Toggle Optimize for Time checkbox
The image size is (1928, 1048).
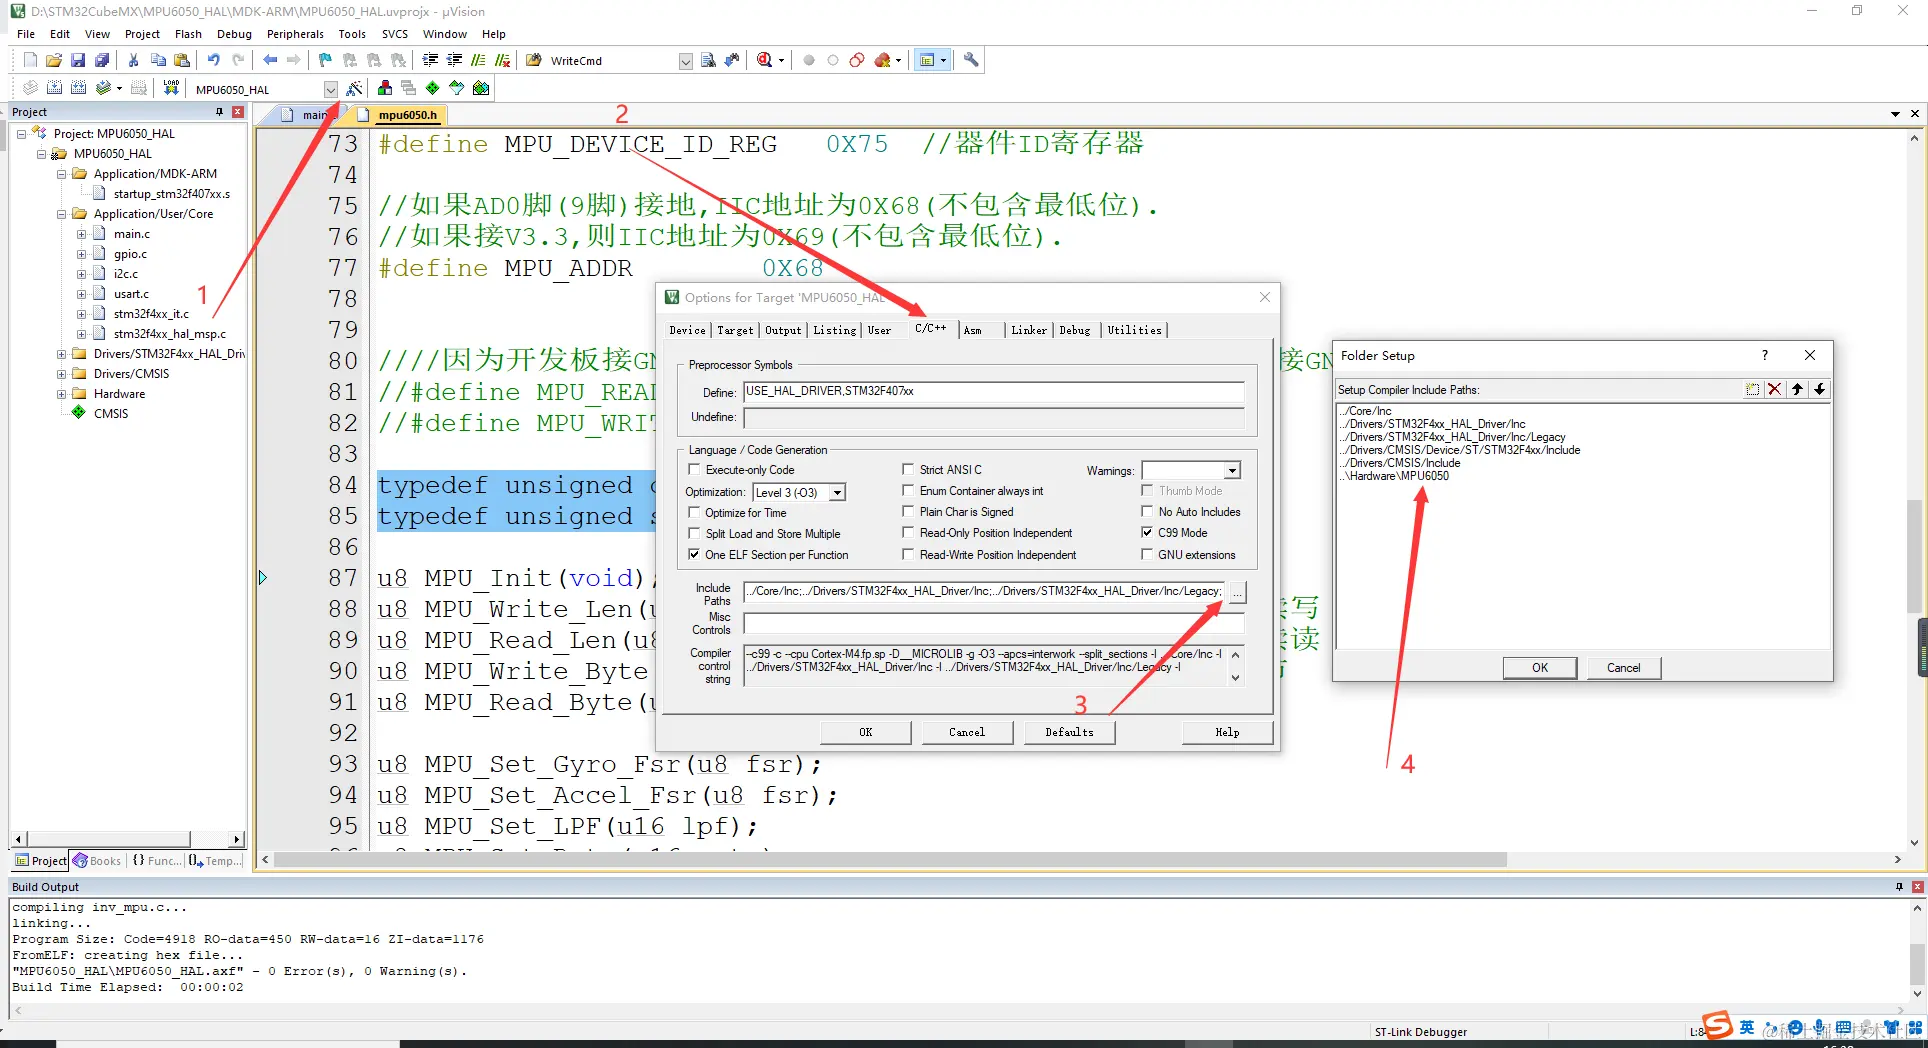pyautogui.click(x=694, y=512)
